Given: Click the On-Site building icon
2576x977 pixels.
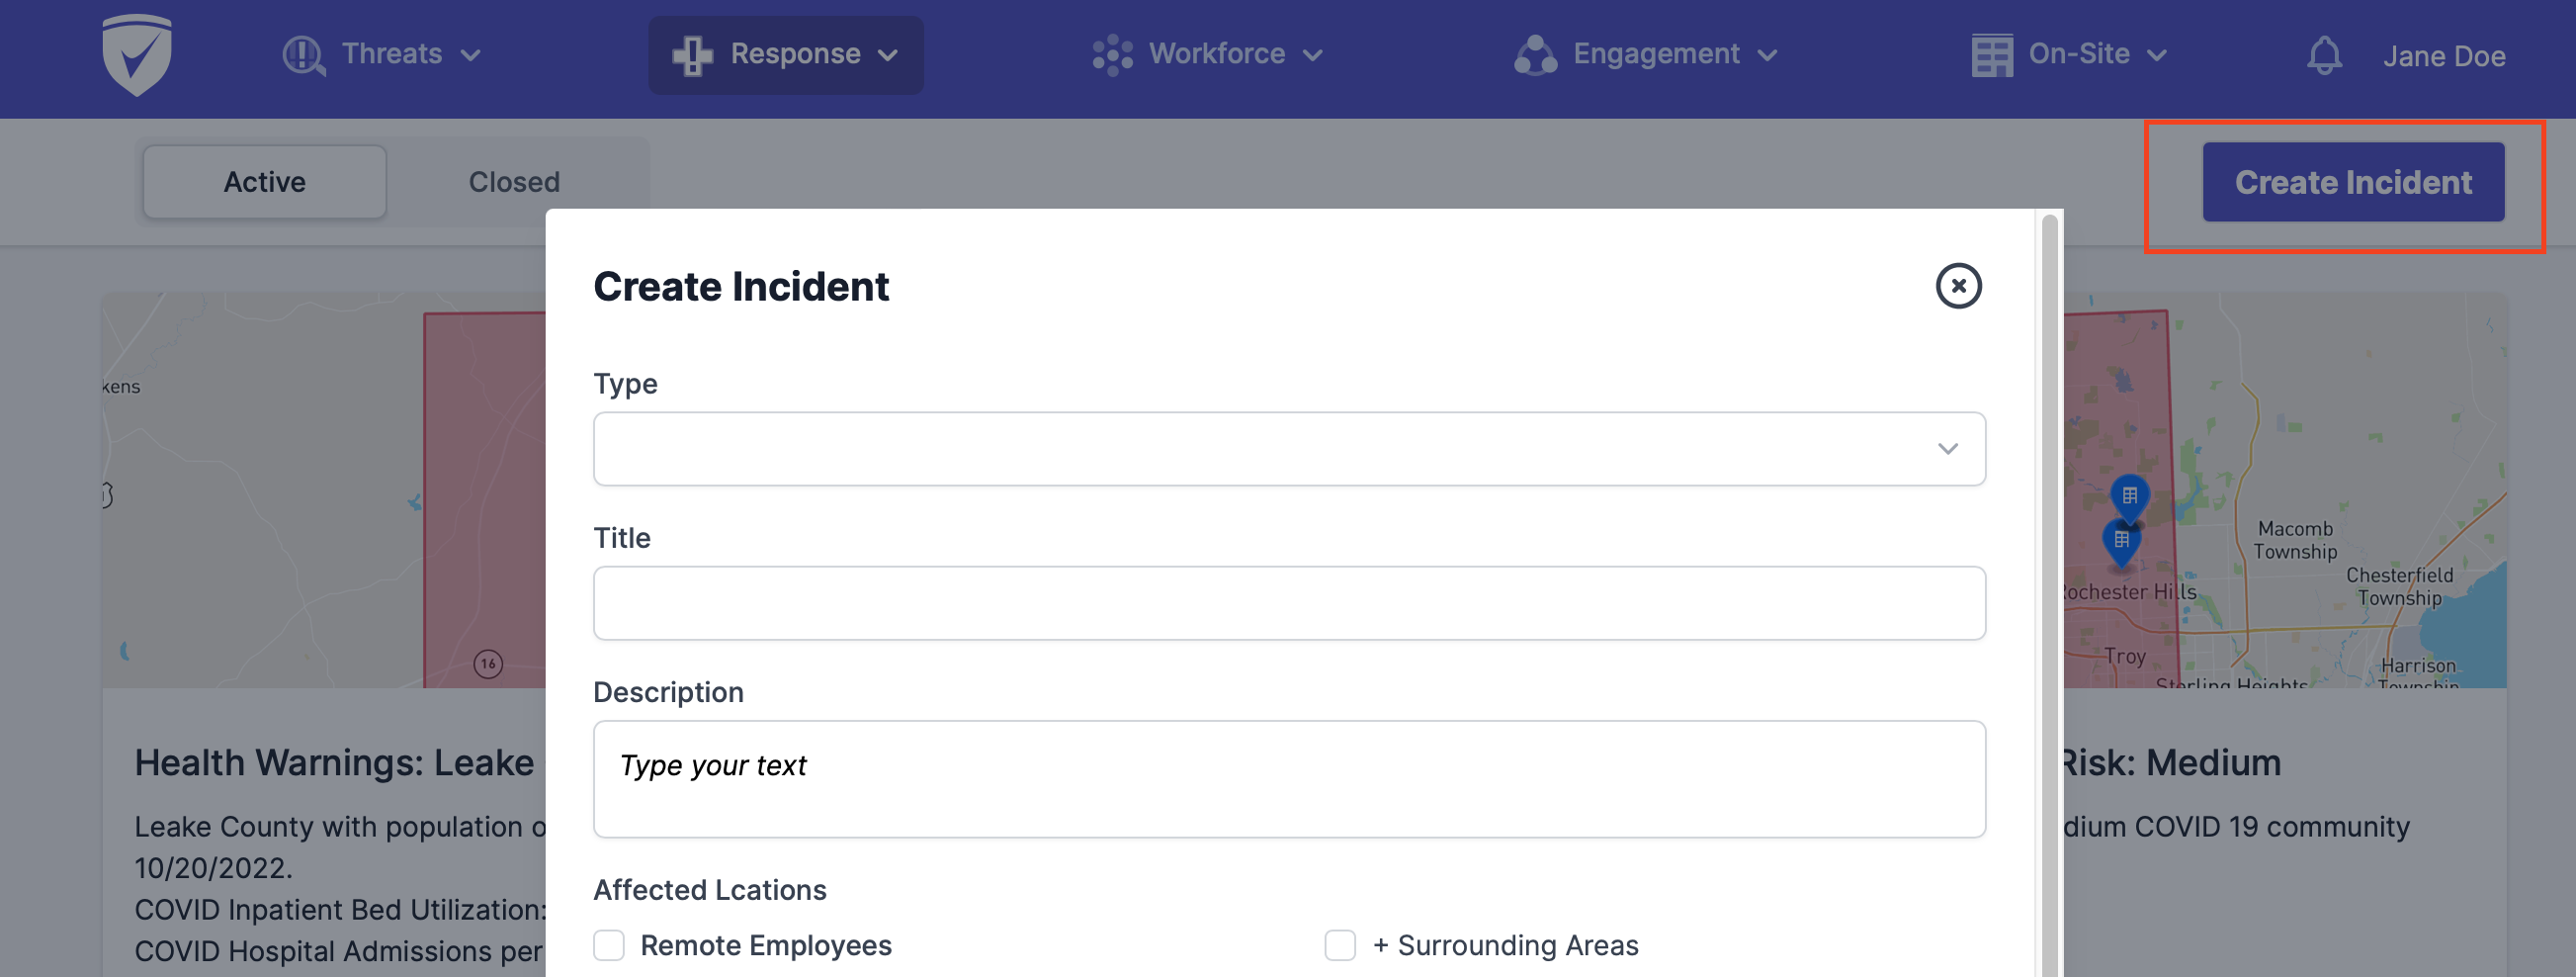Looking at the screenshot, I should pos(1991,55).
